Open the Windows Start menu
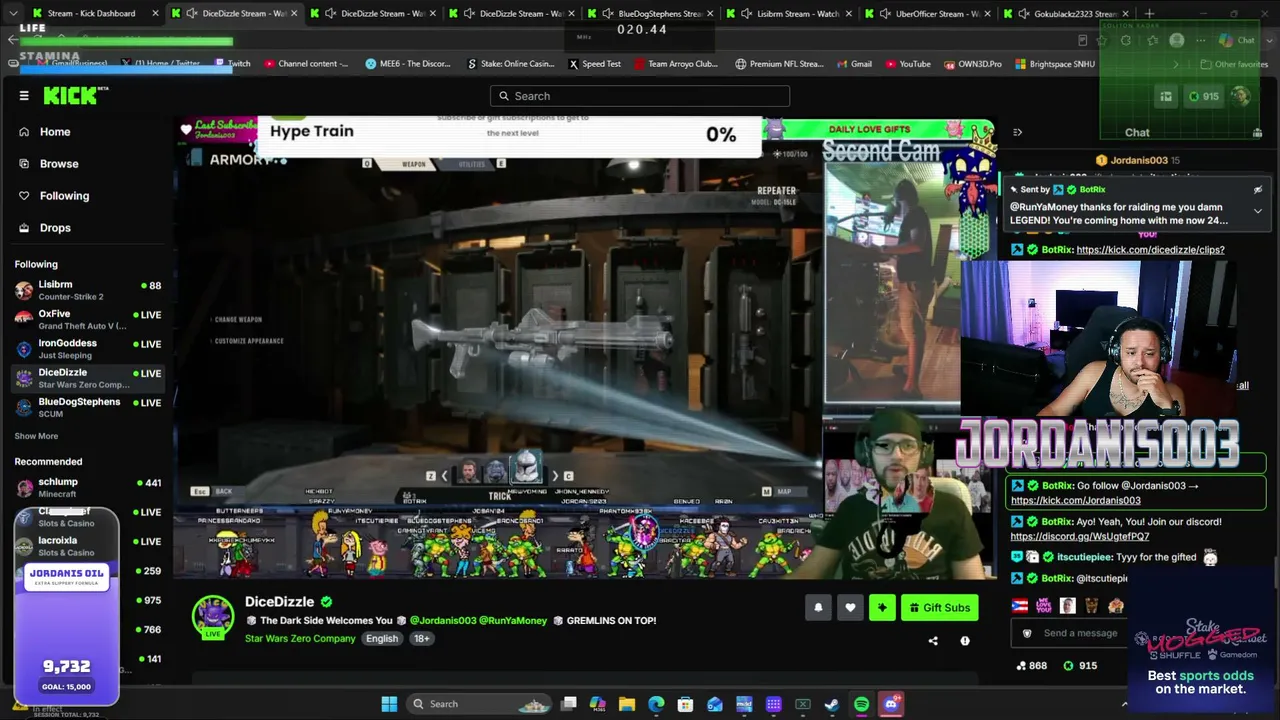 pos(389,704)
